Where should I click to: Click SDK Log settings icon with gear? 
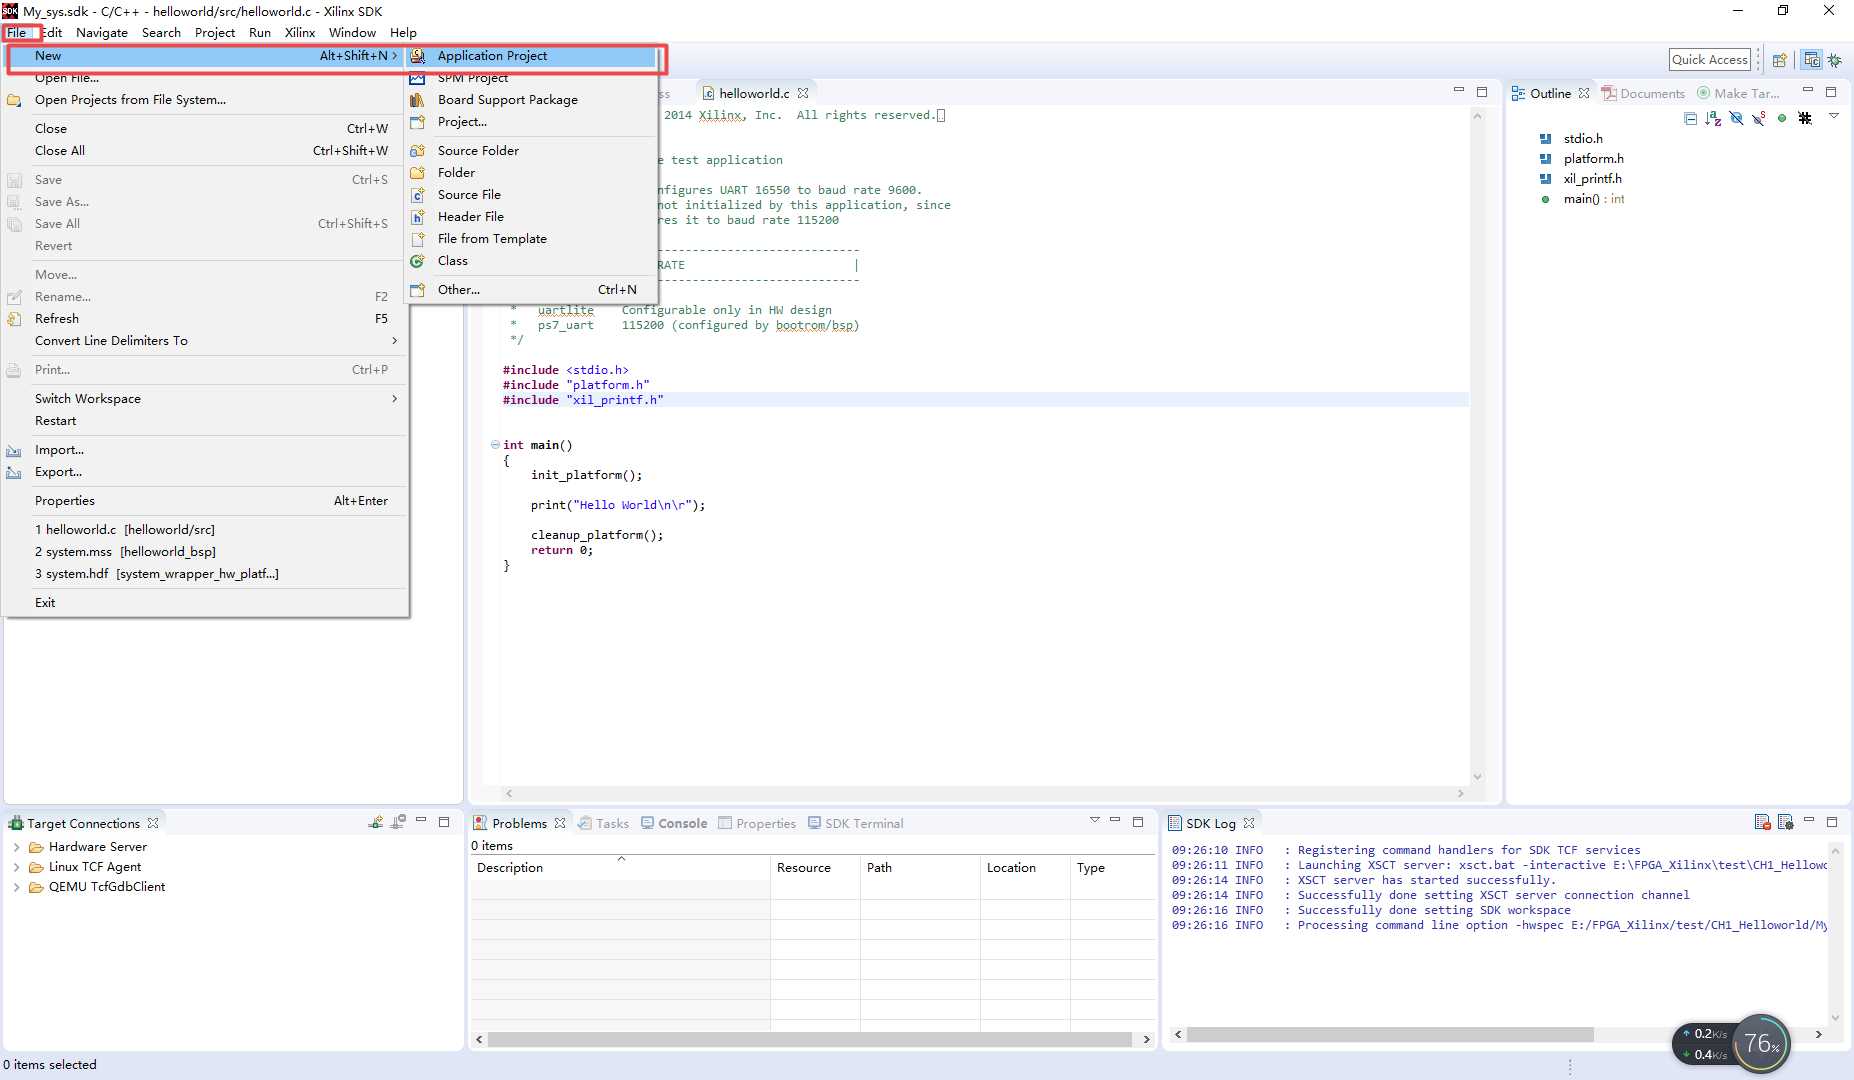tap(1785, 822)
